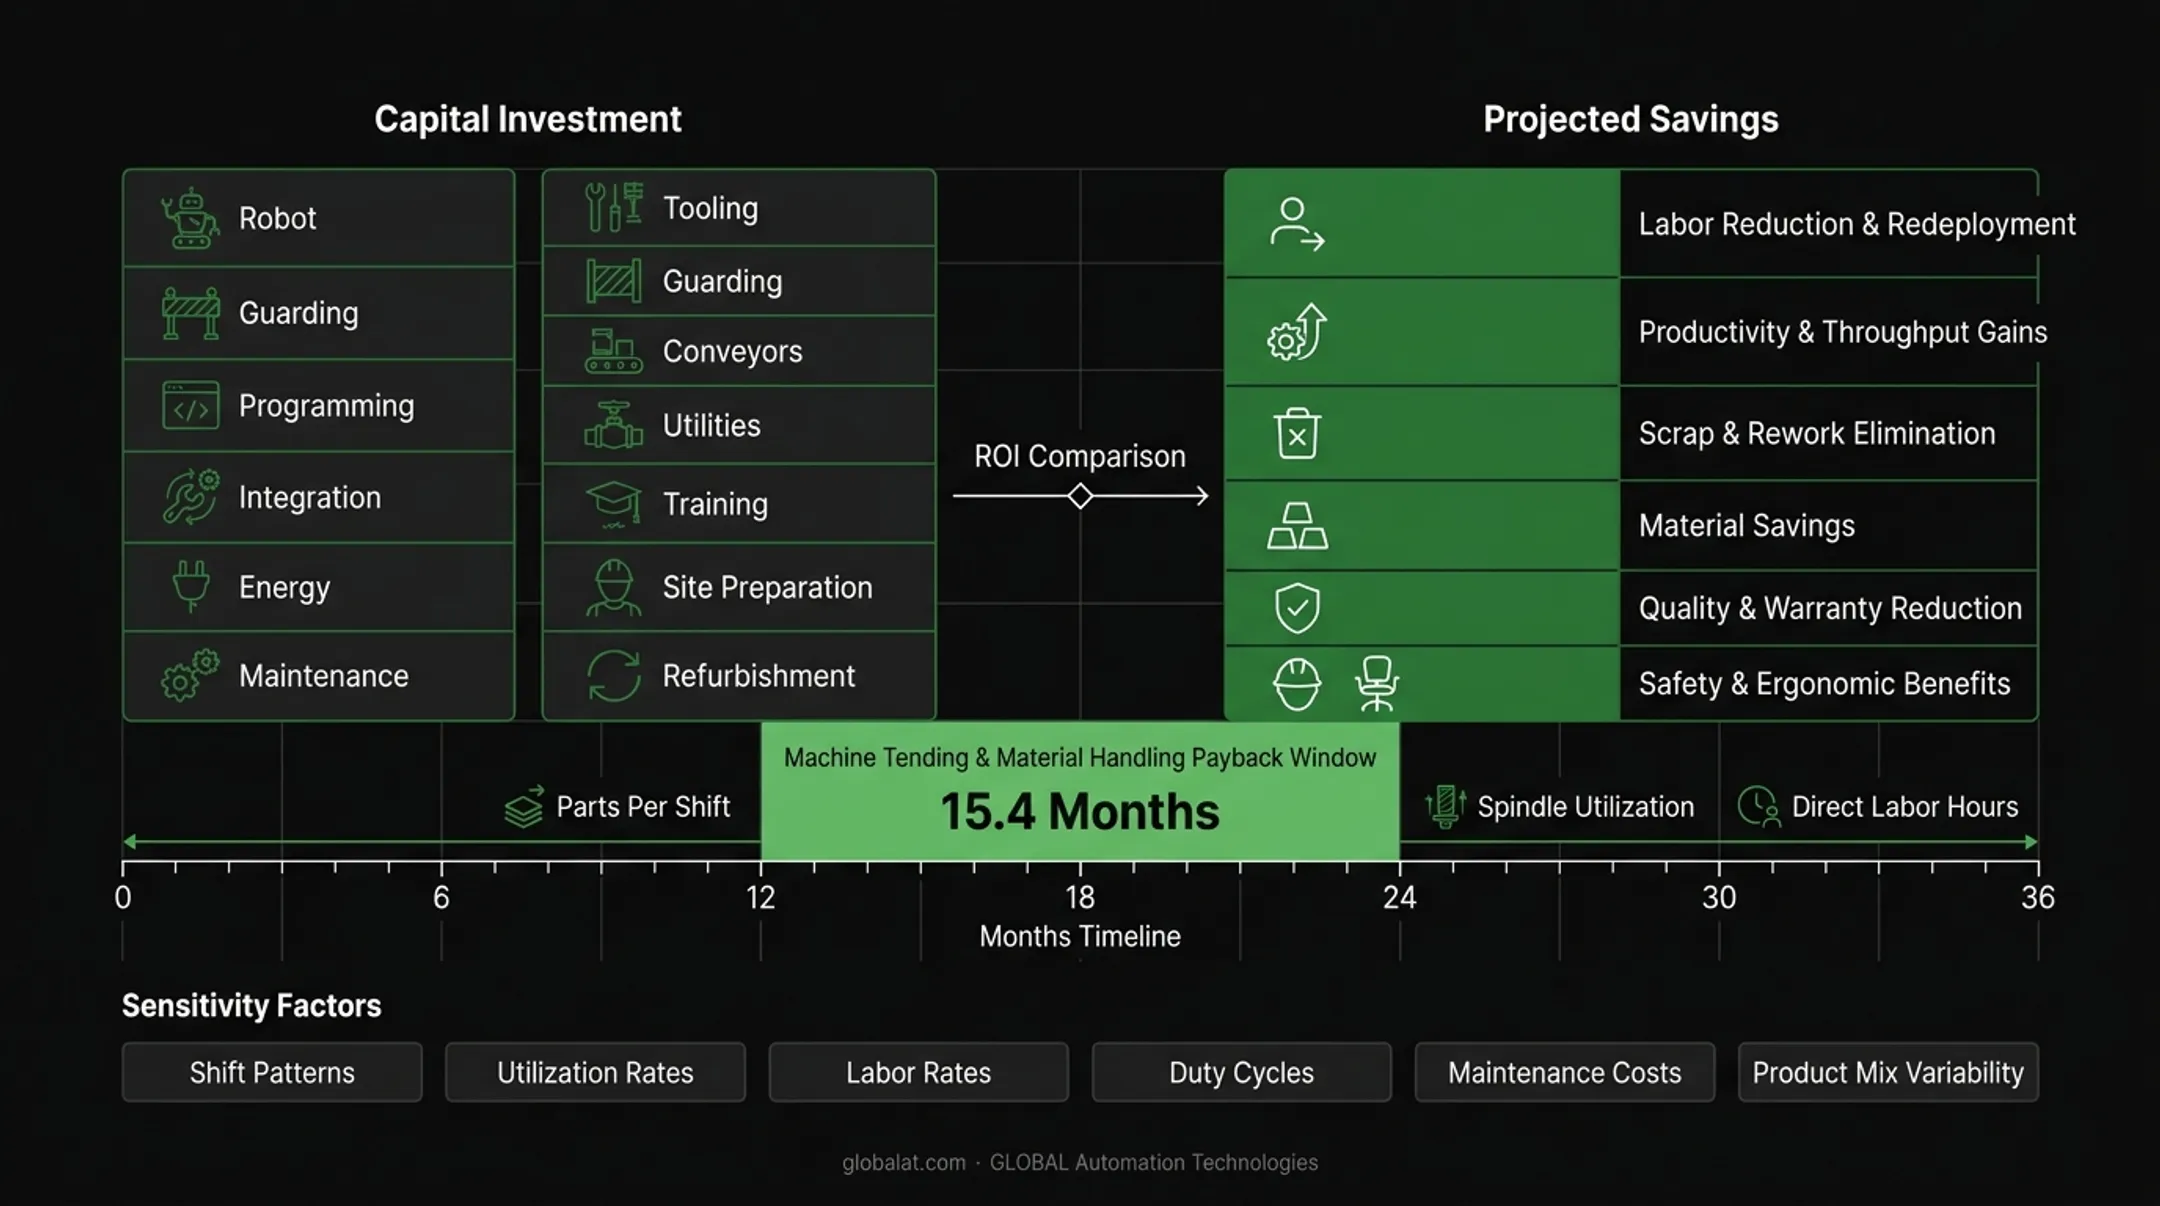The height and width of the screenshot is (1206, 2160).
Task: Click the graduation cap icon beside Training
Action: click(x=613, y=504)
